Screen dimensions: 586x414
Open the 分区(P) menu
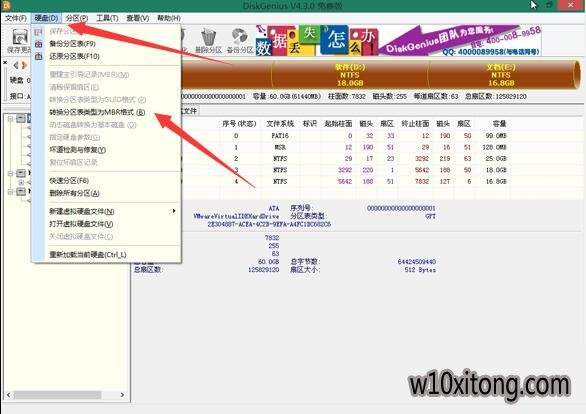77,18
